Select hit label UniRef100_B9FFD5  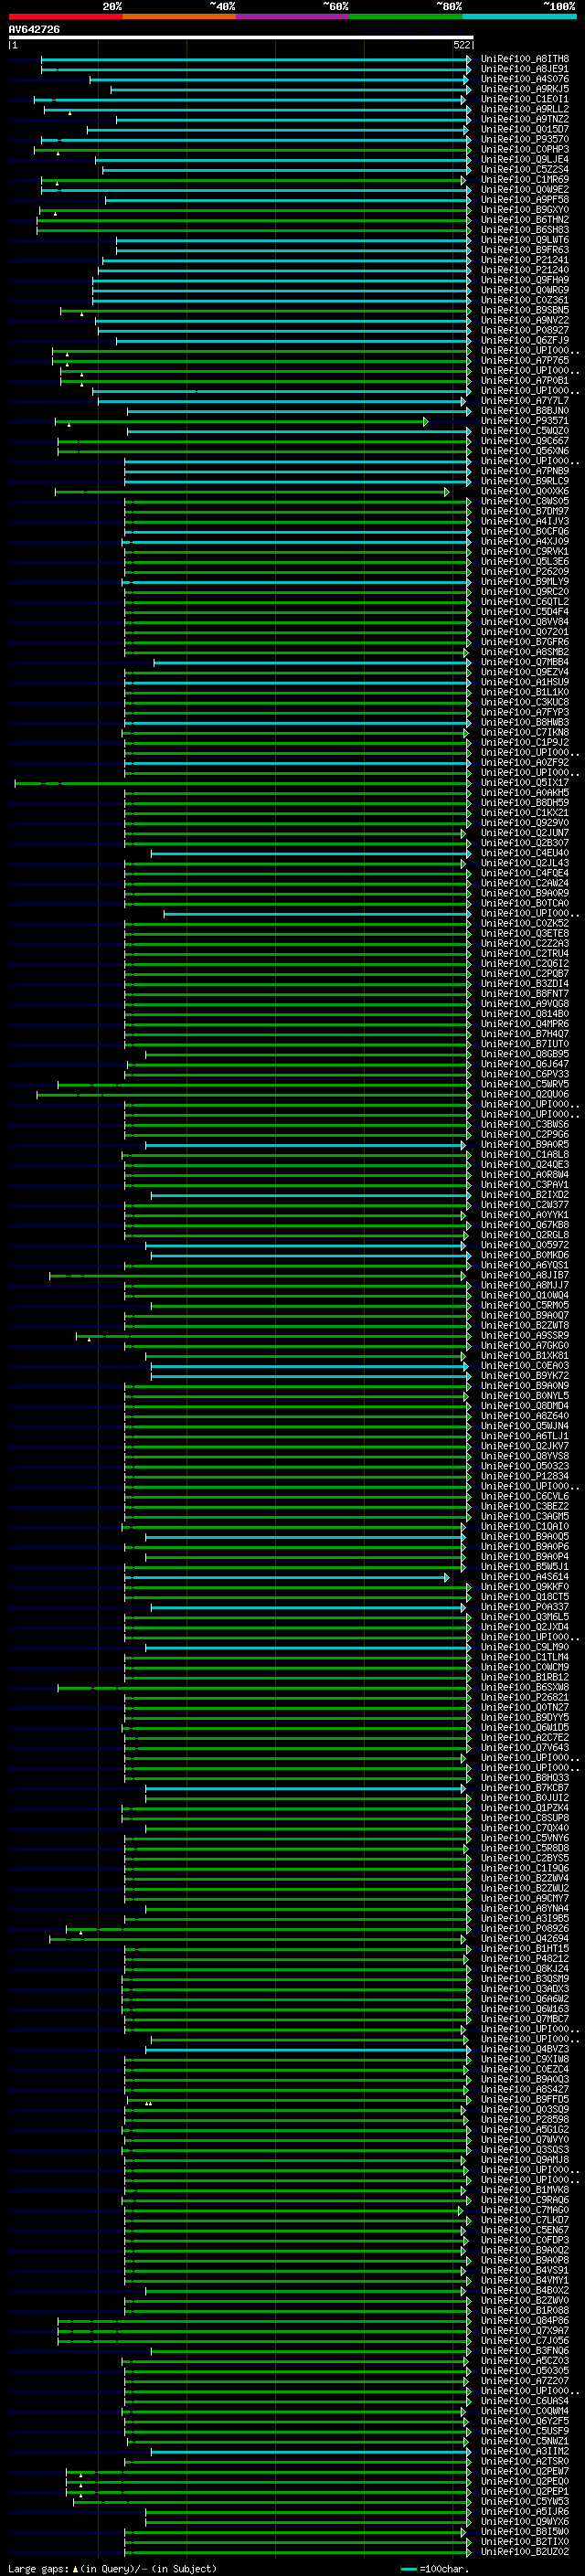pyautogui.click(x=525, y=2100)
